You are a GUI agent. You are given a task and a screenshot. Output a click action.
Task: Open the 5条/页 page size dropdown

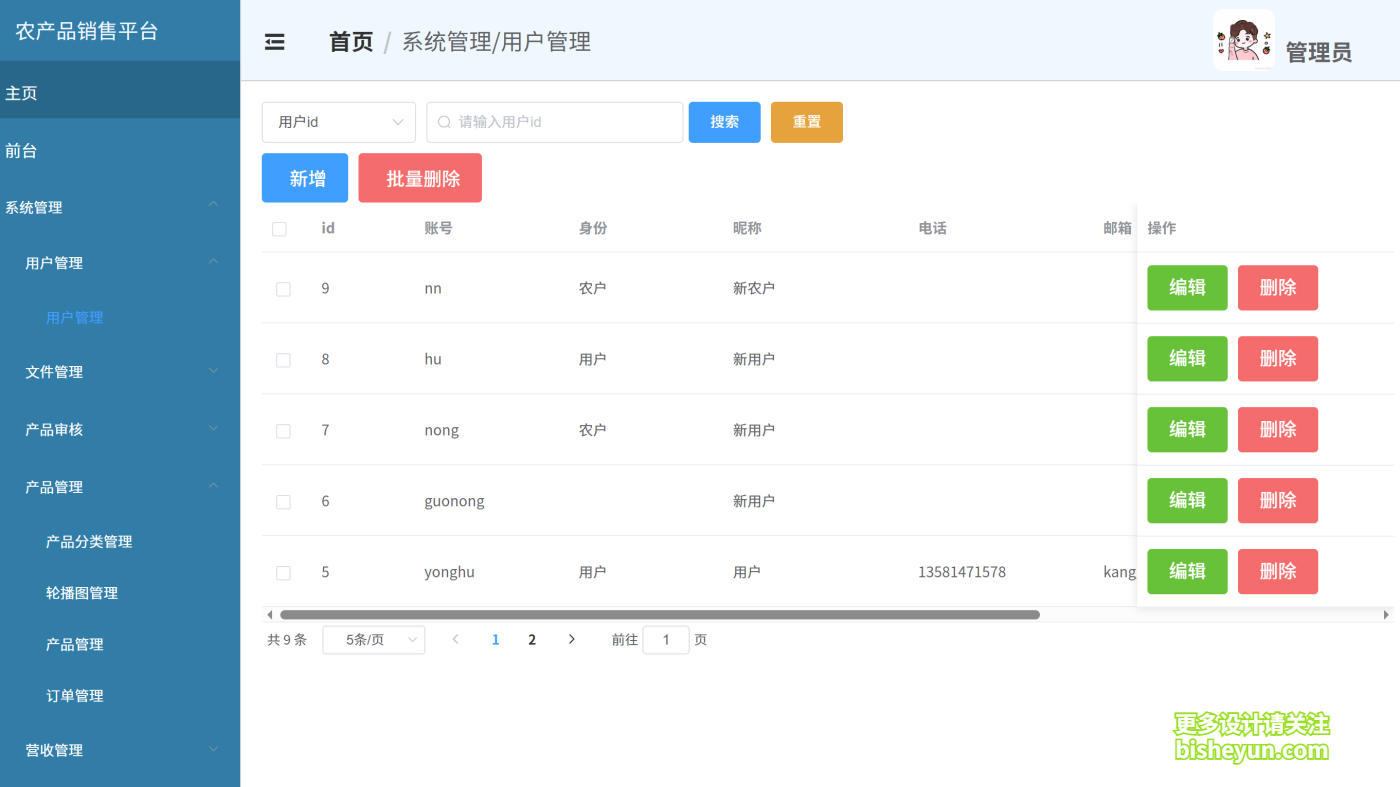(x=373, y=639)
